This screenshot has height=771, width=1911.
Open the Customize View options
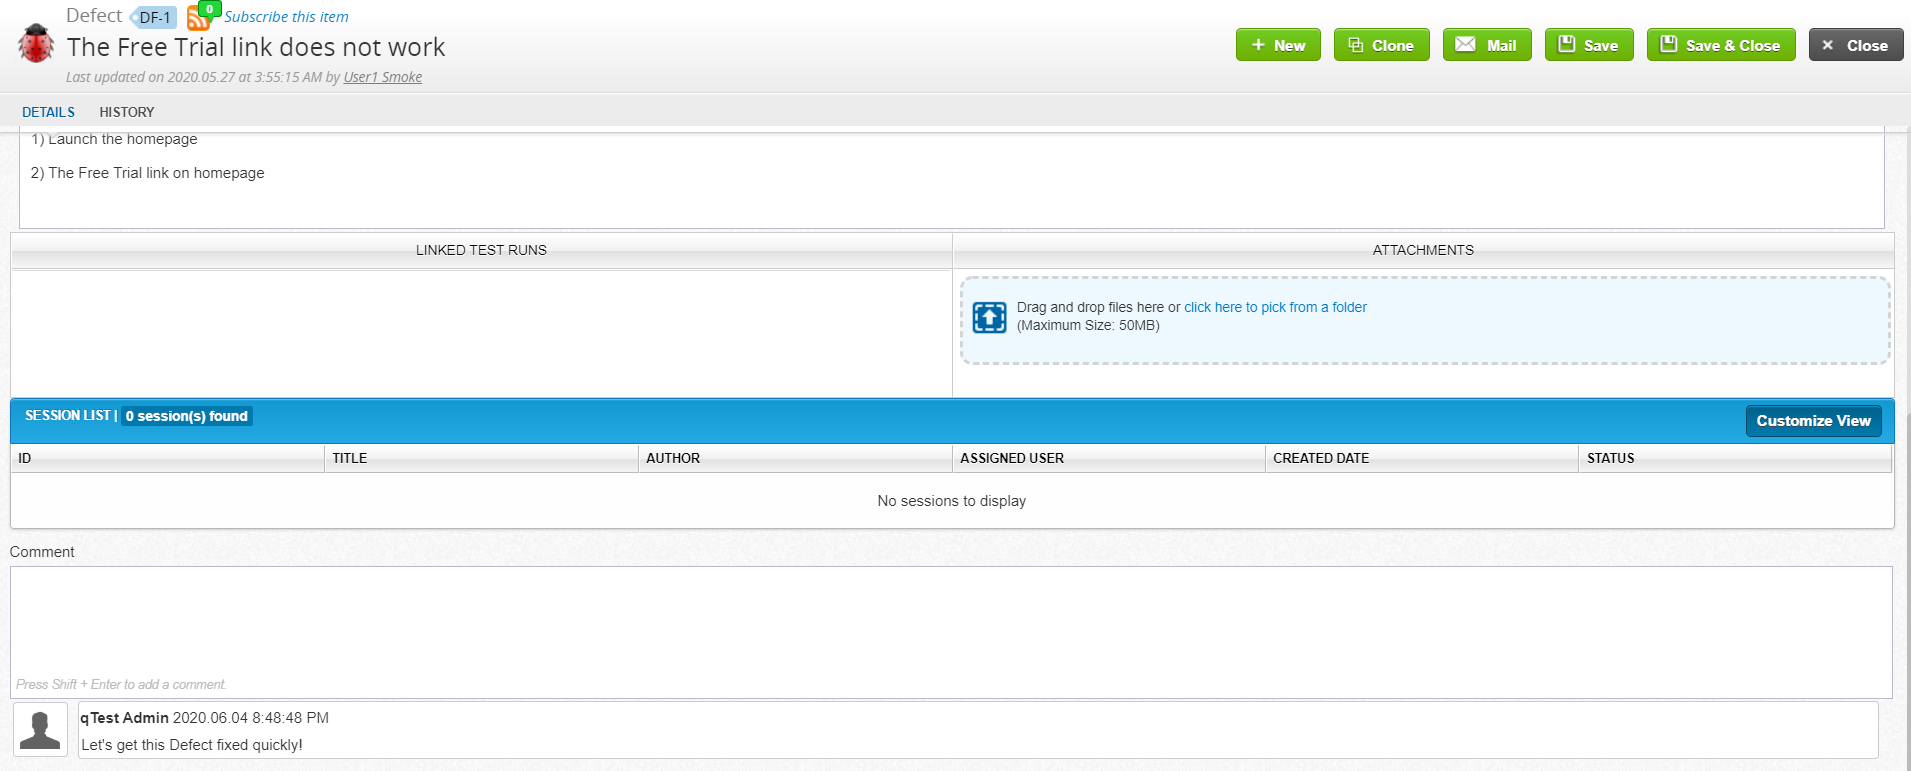click(x=1813, y=421)
